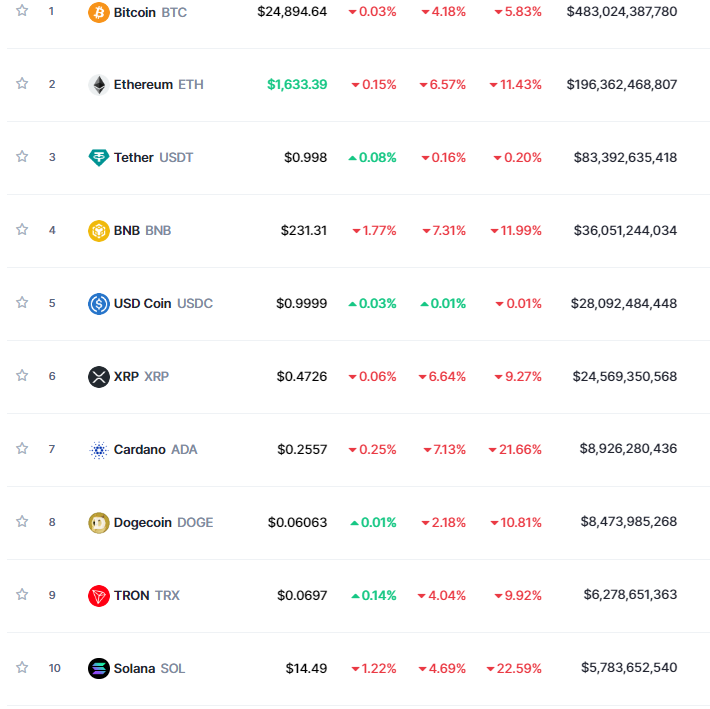Screen dimensions: 710x709
Task: Open the Tether USDT name link
Action: pyautogui.click(x=153, y=158)
